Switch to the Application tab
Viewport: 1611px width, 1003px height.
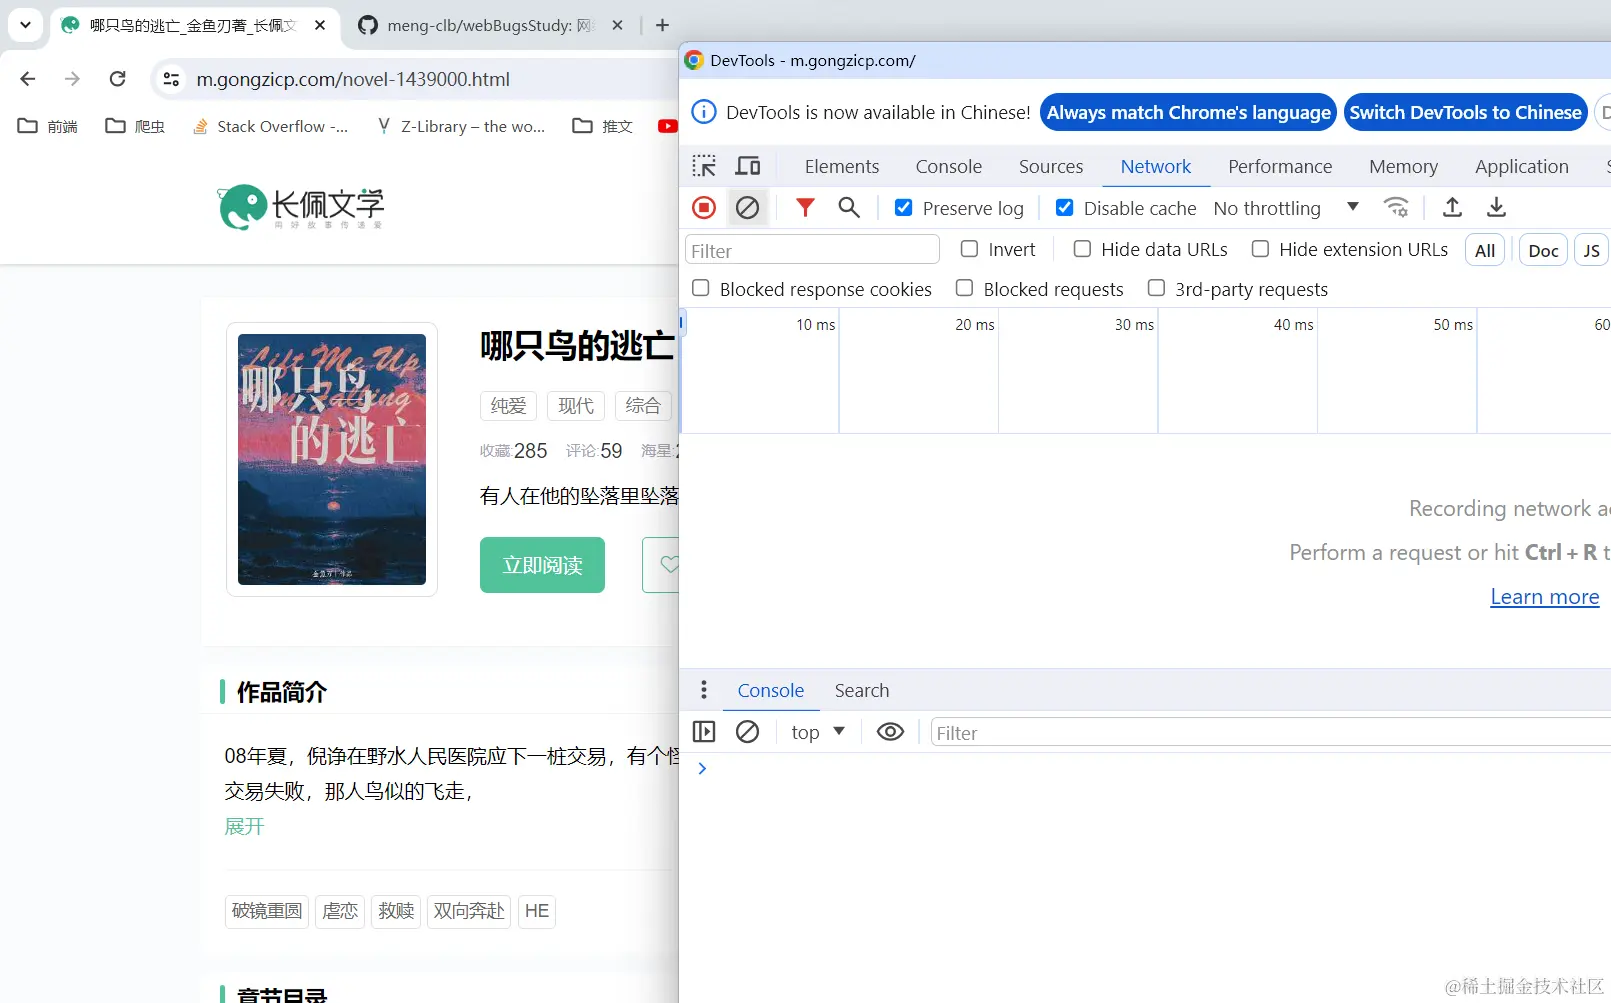1521,166
